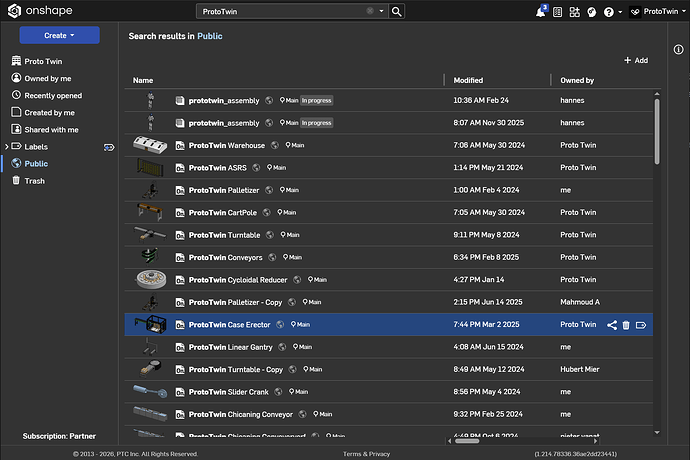Viewport: 690px width, 460px height.
Task: Click In progress label on first prototwin_assembly
Action: click(x=316, y=100)
